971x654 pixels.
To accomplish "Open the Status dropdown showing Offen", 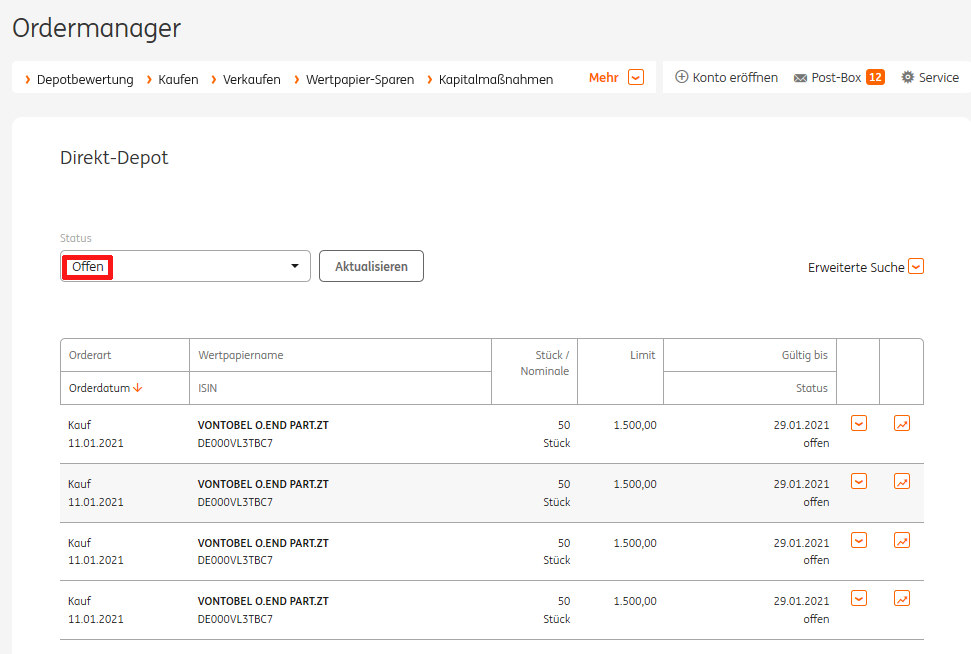I will coord(184,266).
